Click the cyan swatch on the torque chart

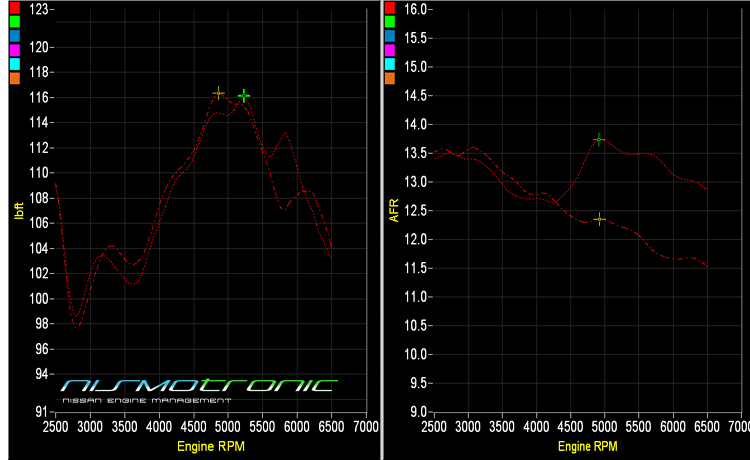click(14, 64)
